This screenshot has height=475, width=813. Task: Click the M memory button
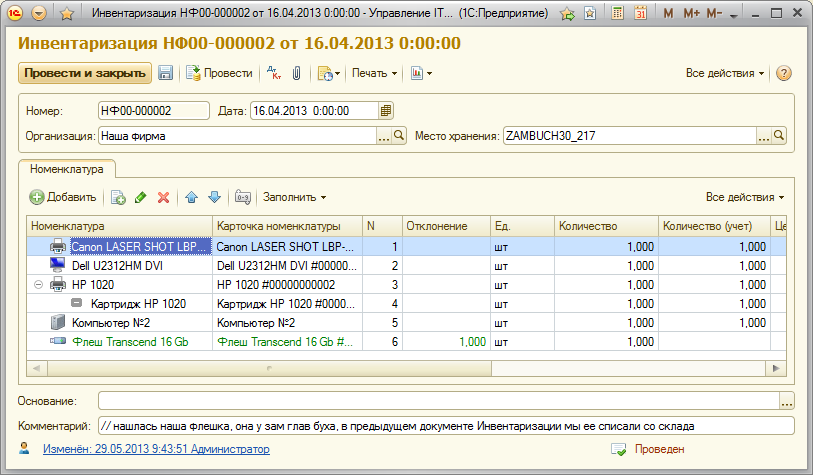(668, 13)
